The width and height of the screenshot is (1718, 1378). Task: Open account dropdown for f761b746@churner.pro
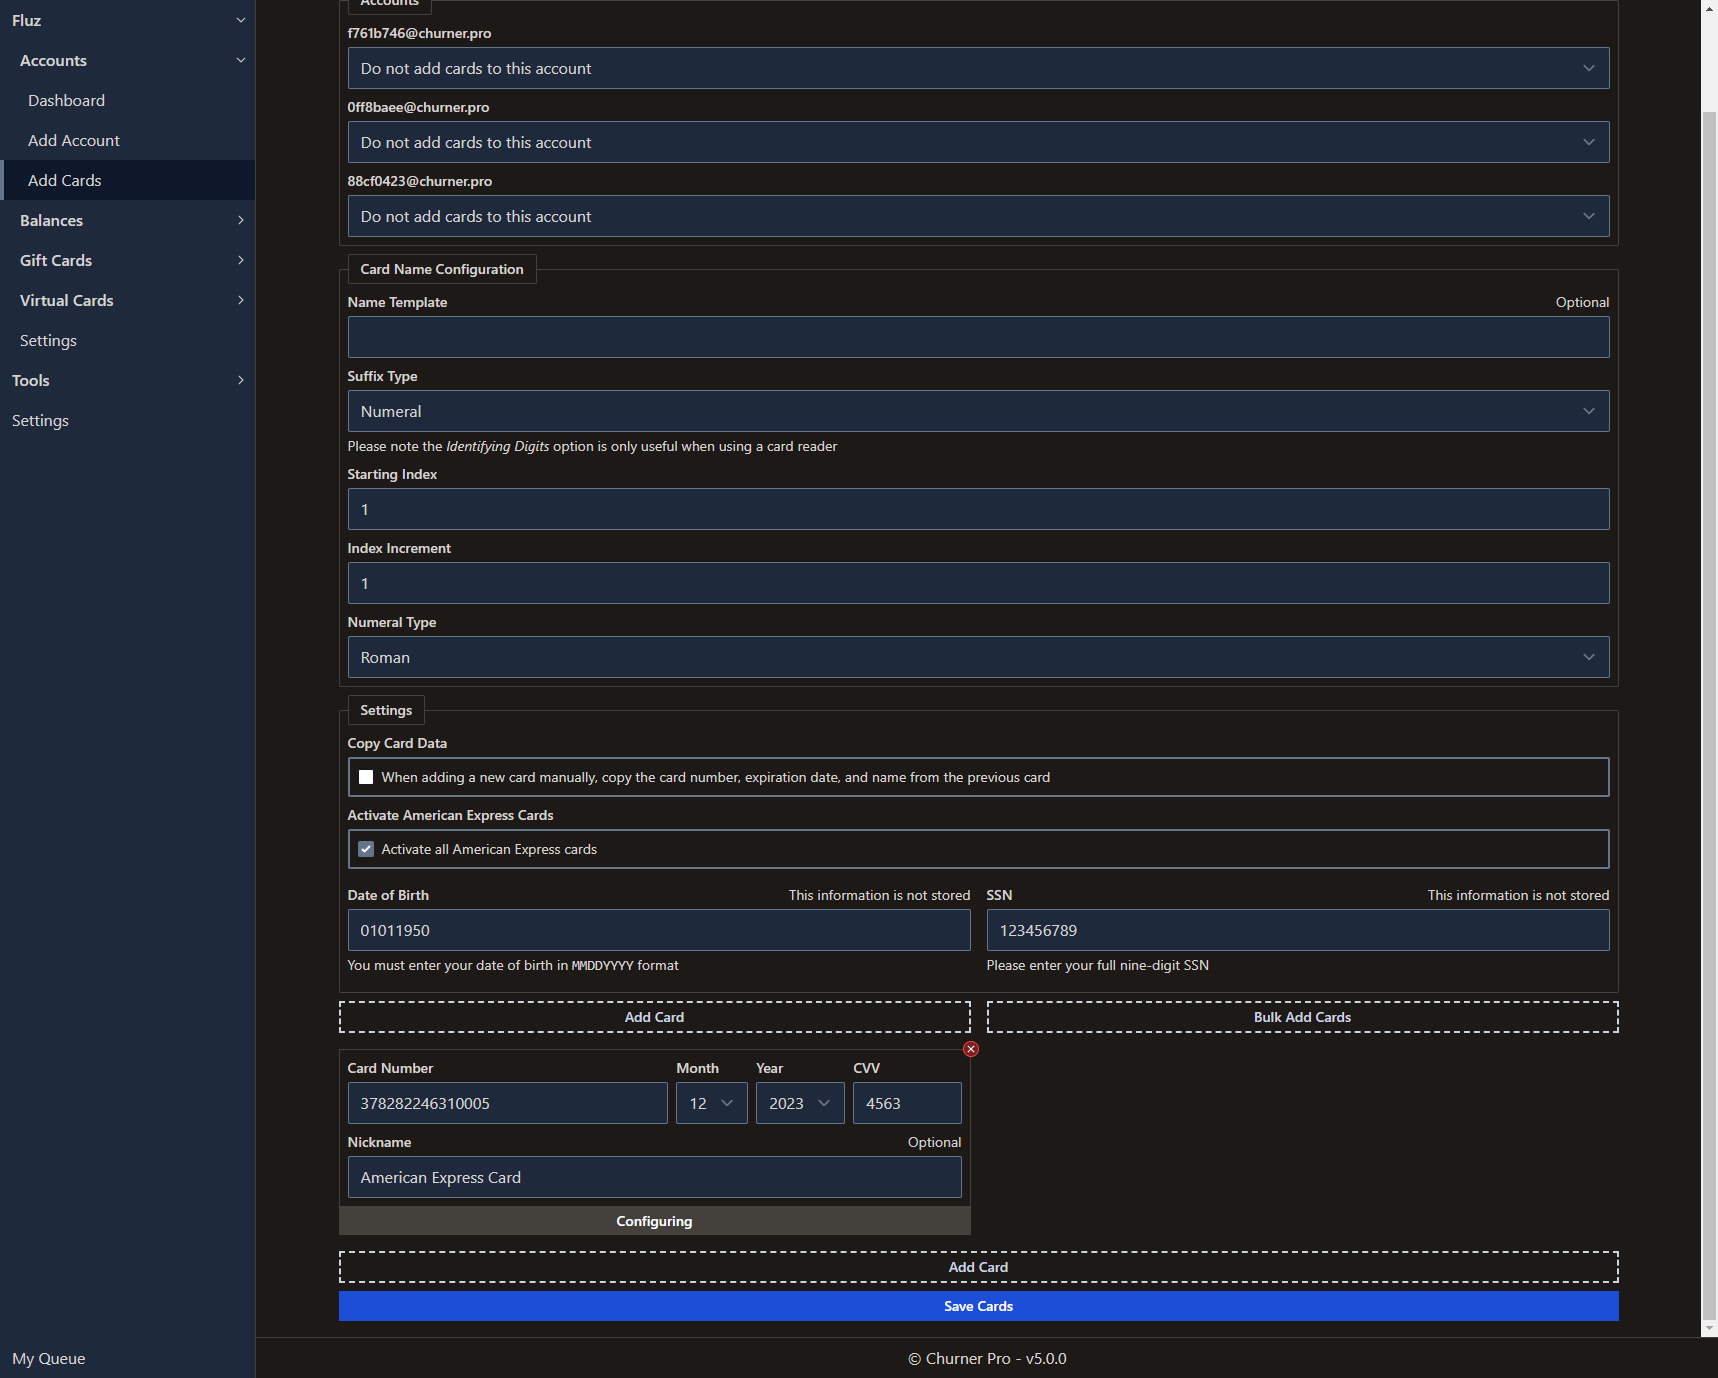[977, 68]
